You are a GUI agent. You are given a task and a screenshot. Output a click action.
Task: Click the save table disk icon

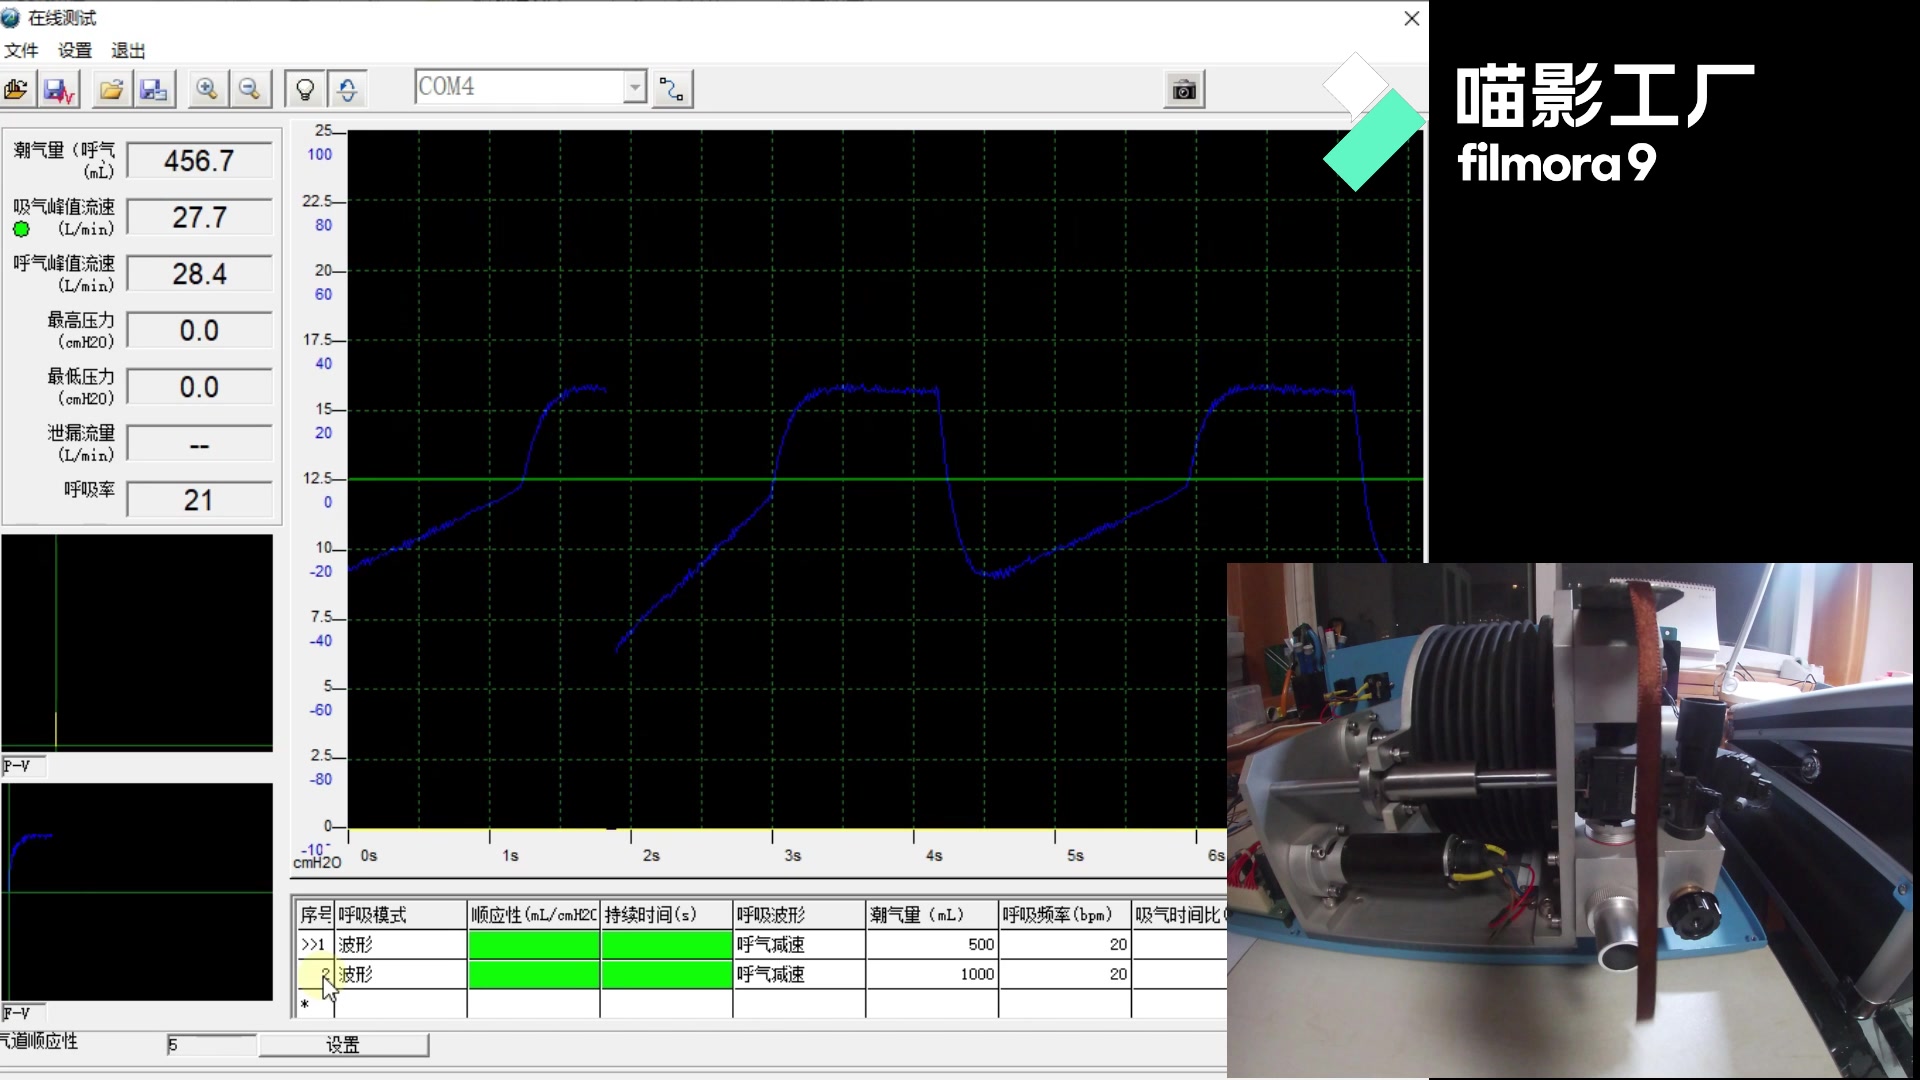(x=154, y=90)
